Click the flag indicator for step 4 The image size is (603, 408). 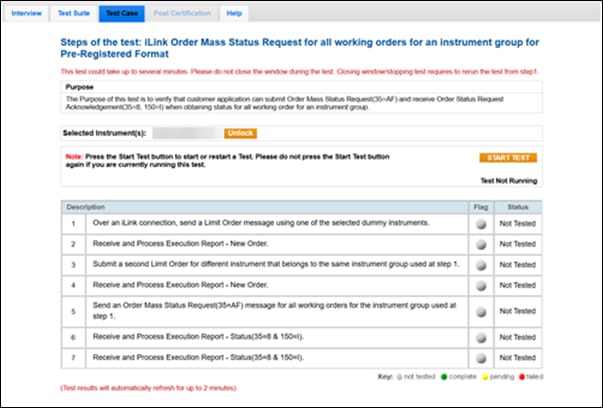pyautogui.click(x=480, y=284)
